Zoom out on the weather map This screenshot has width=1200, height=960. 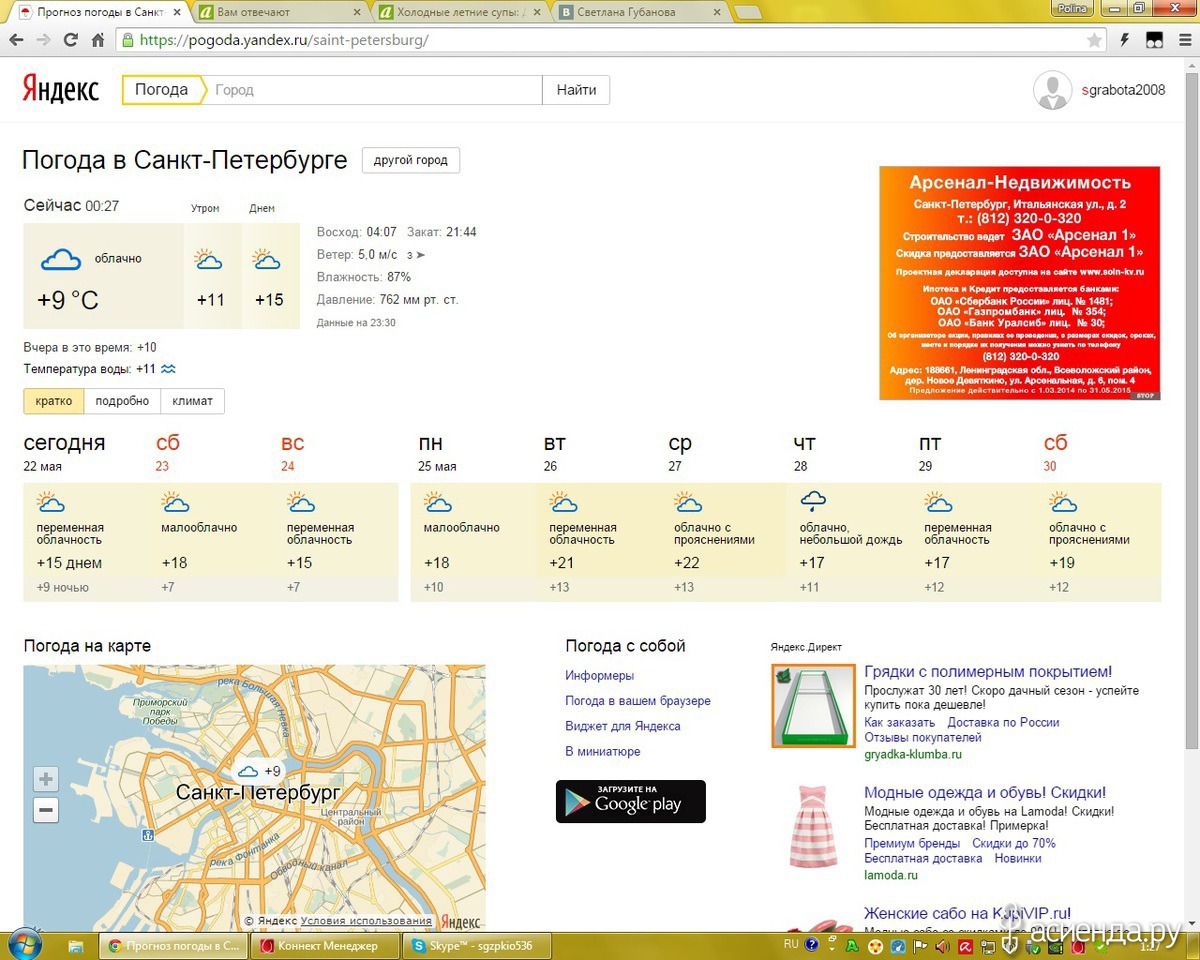[46, 810]
